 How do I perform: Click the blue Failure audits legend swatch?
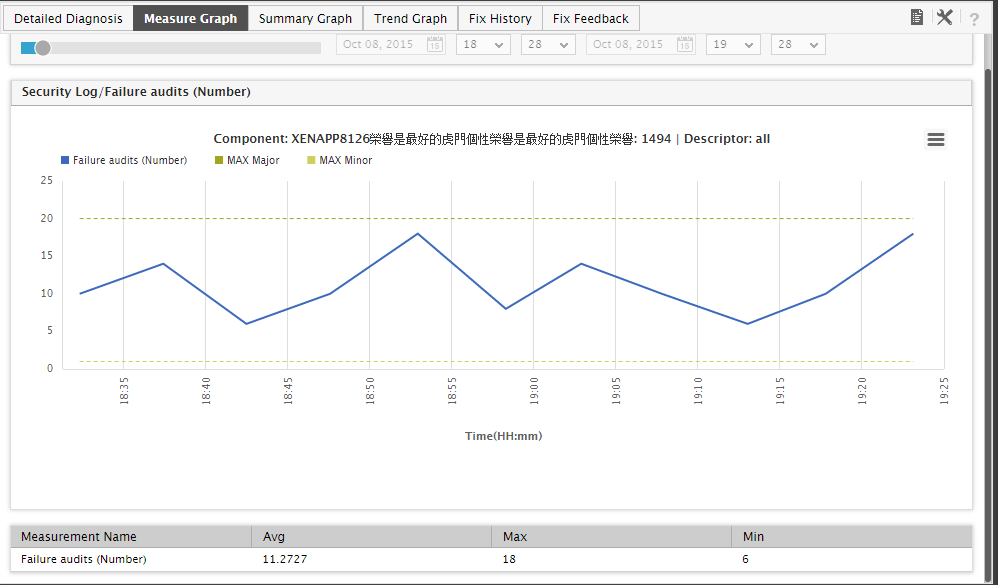tap(65, 160)
